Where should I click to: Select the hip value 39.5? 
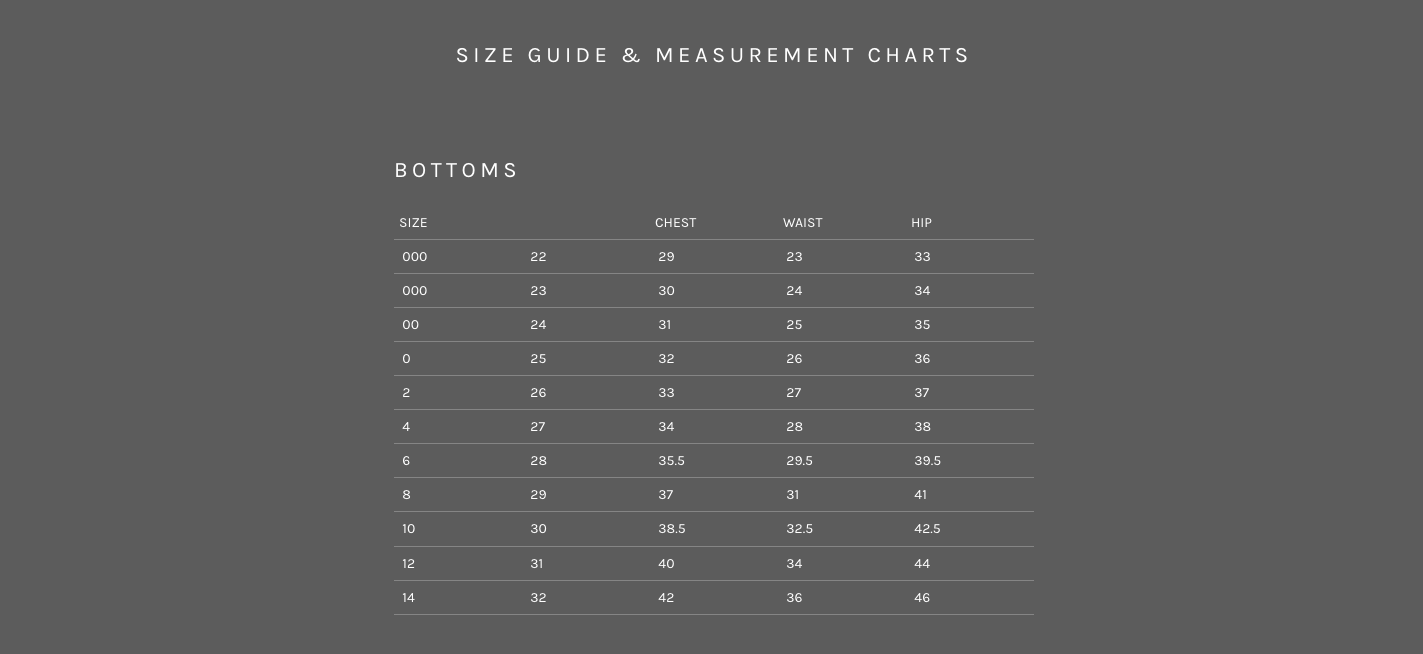[x=927, y=461]
